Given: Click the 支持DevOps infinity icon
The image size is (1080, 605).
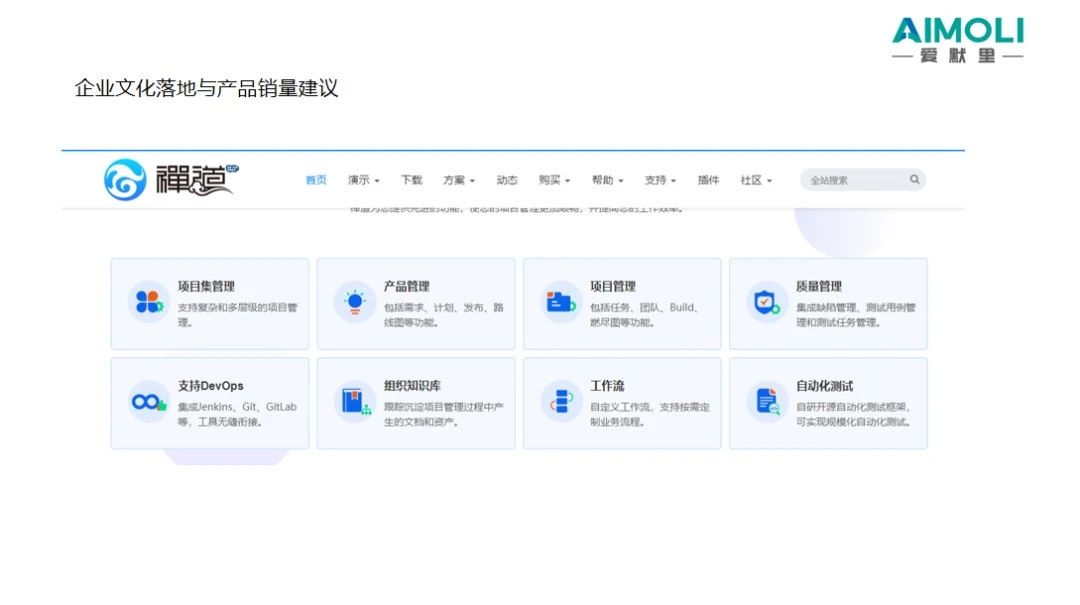Looking at the screenshot, I should 148,402.
